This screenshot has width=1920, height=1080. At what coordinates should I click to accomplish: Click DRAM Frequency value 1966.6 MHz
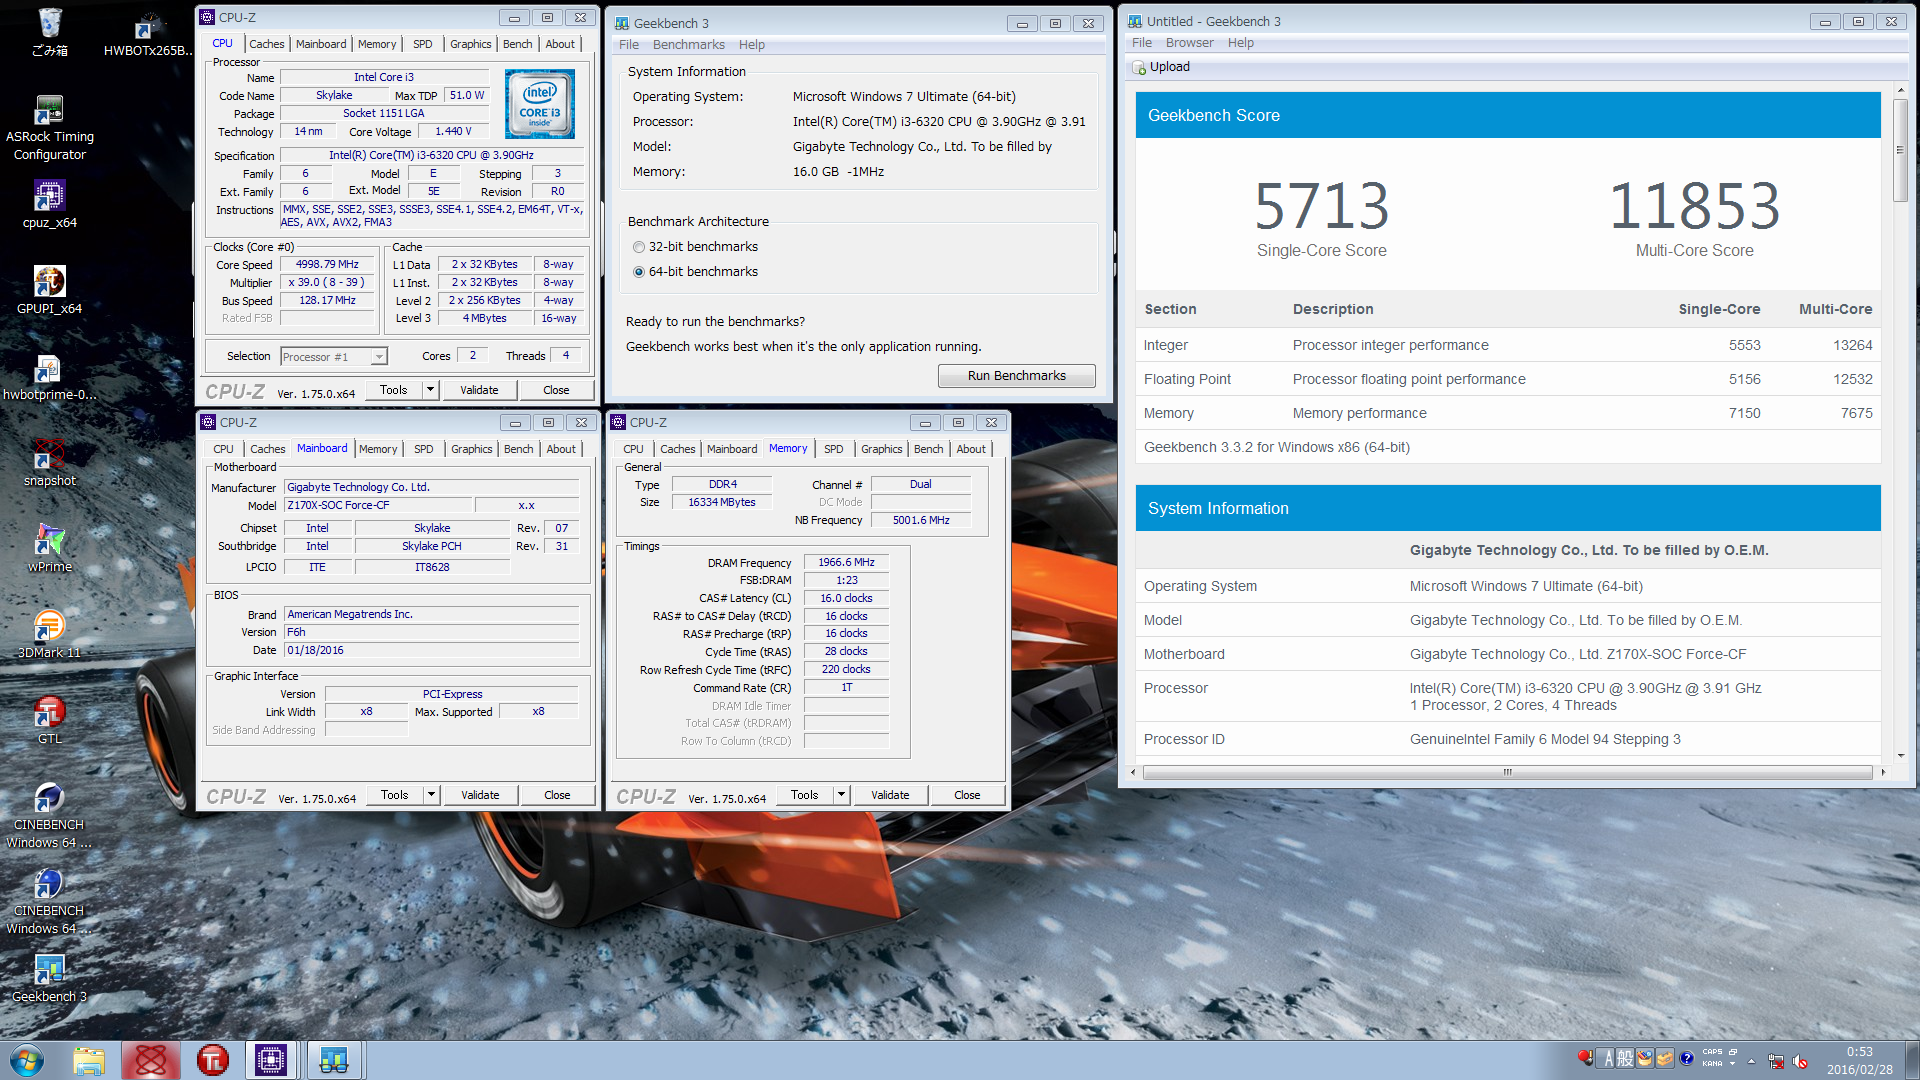coord(846,563)
